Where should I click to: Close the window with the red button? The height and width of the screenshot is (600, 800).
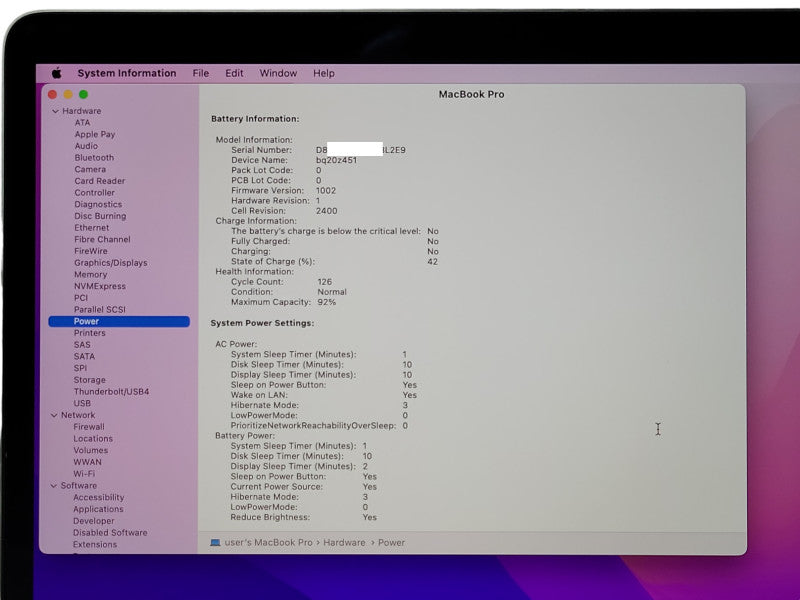coord(52,94)
